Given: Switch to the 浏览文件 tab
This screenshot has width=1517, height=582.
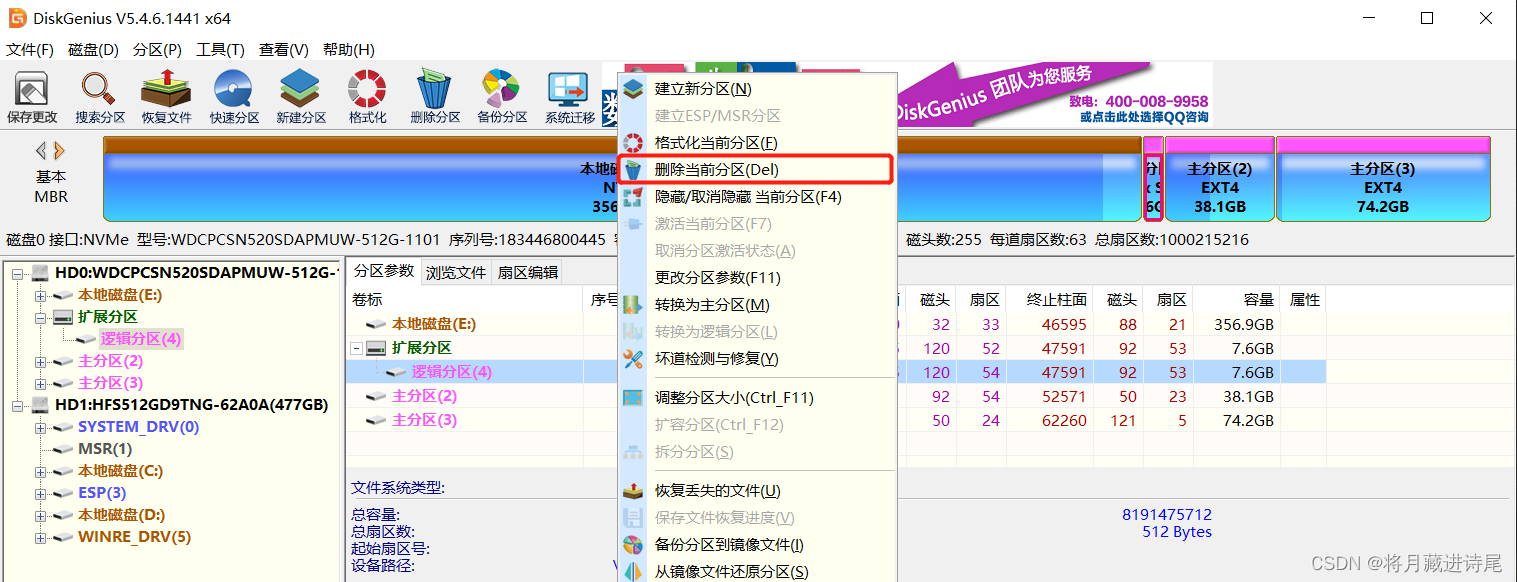Looking at the screenshot, I should [456, 272].
